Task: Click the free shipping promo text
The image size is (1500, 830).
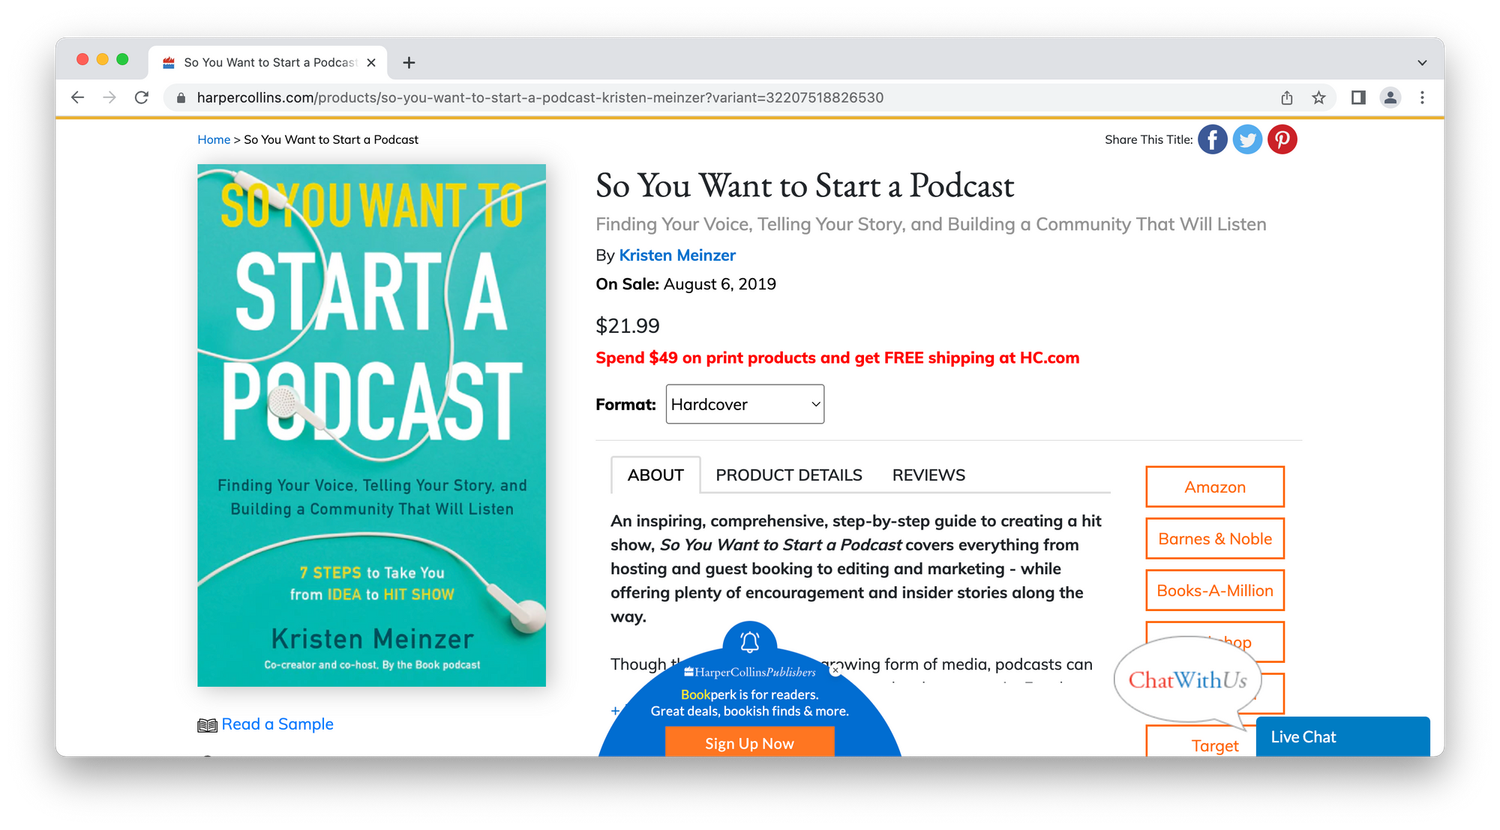Action: click(838, 358)
